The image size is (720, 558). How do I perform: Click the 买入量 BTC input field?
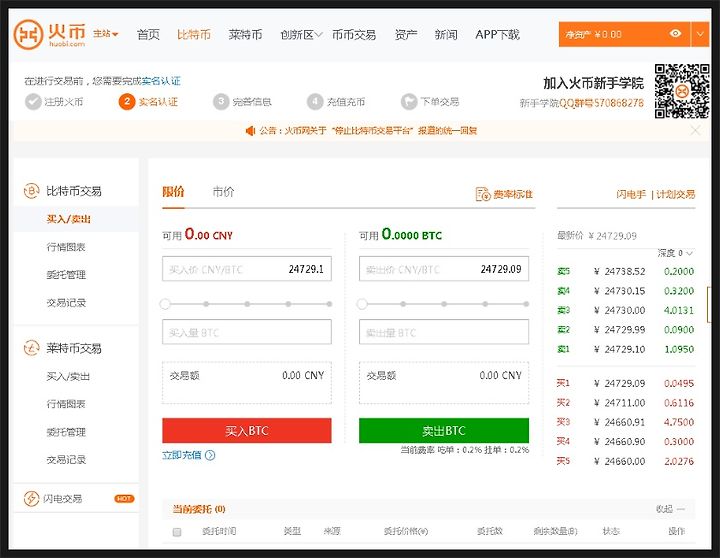point(247,332)
